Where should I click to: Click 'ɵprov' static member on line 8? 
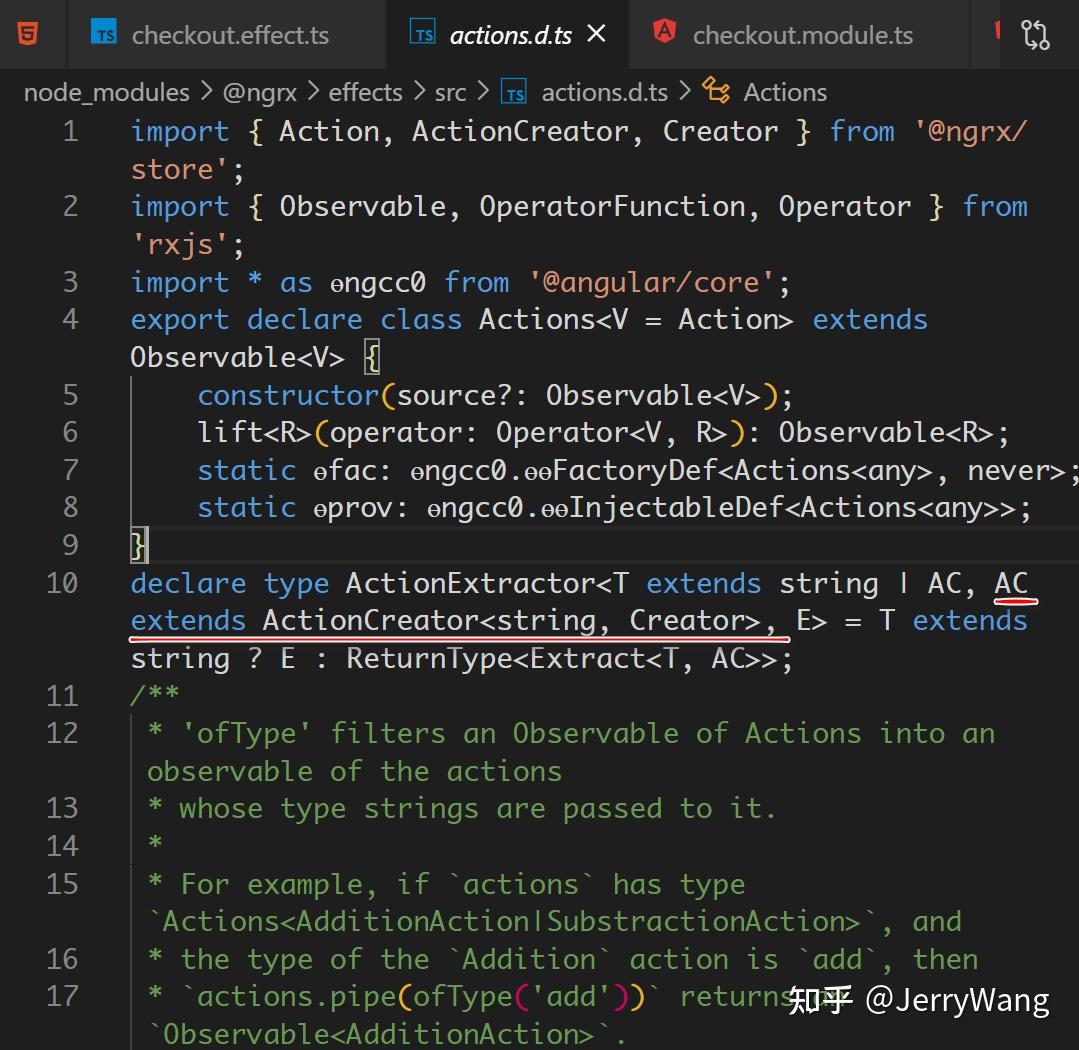352,508
